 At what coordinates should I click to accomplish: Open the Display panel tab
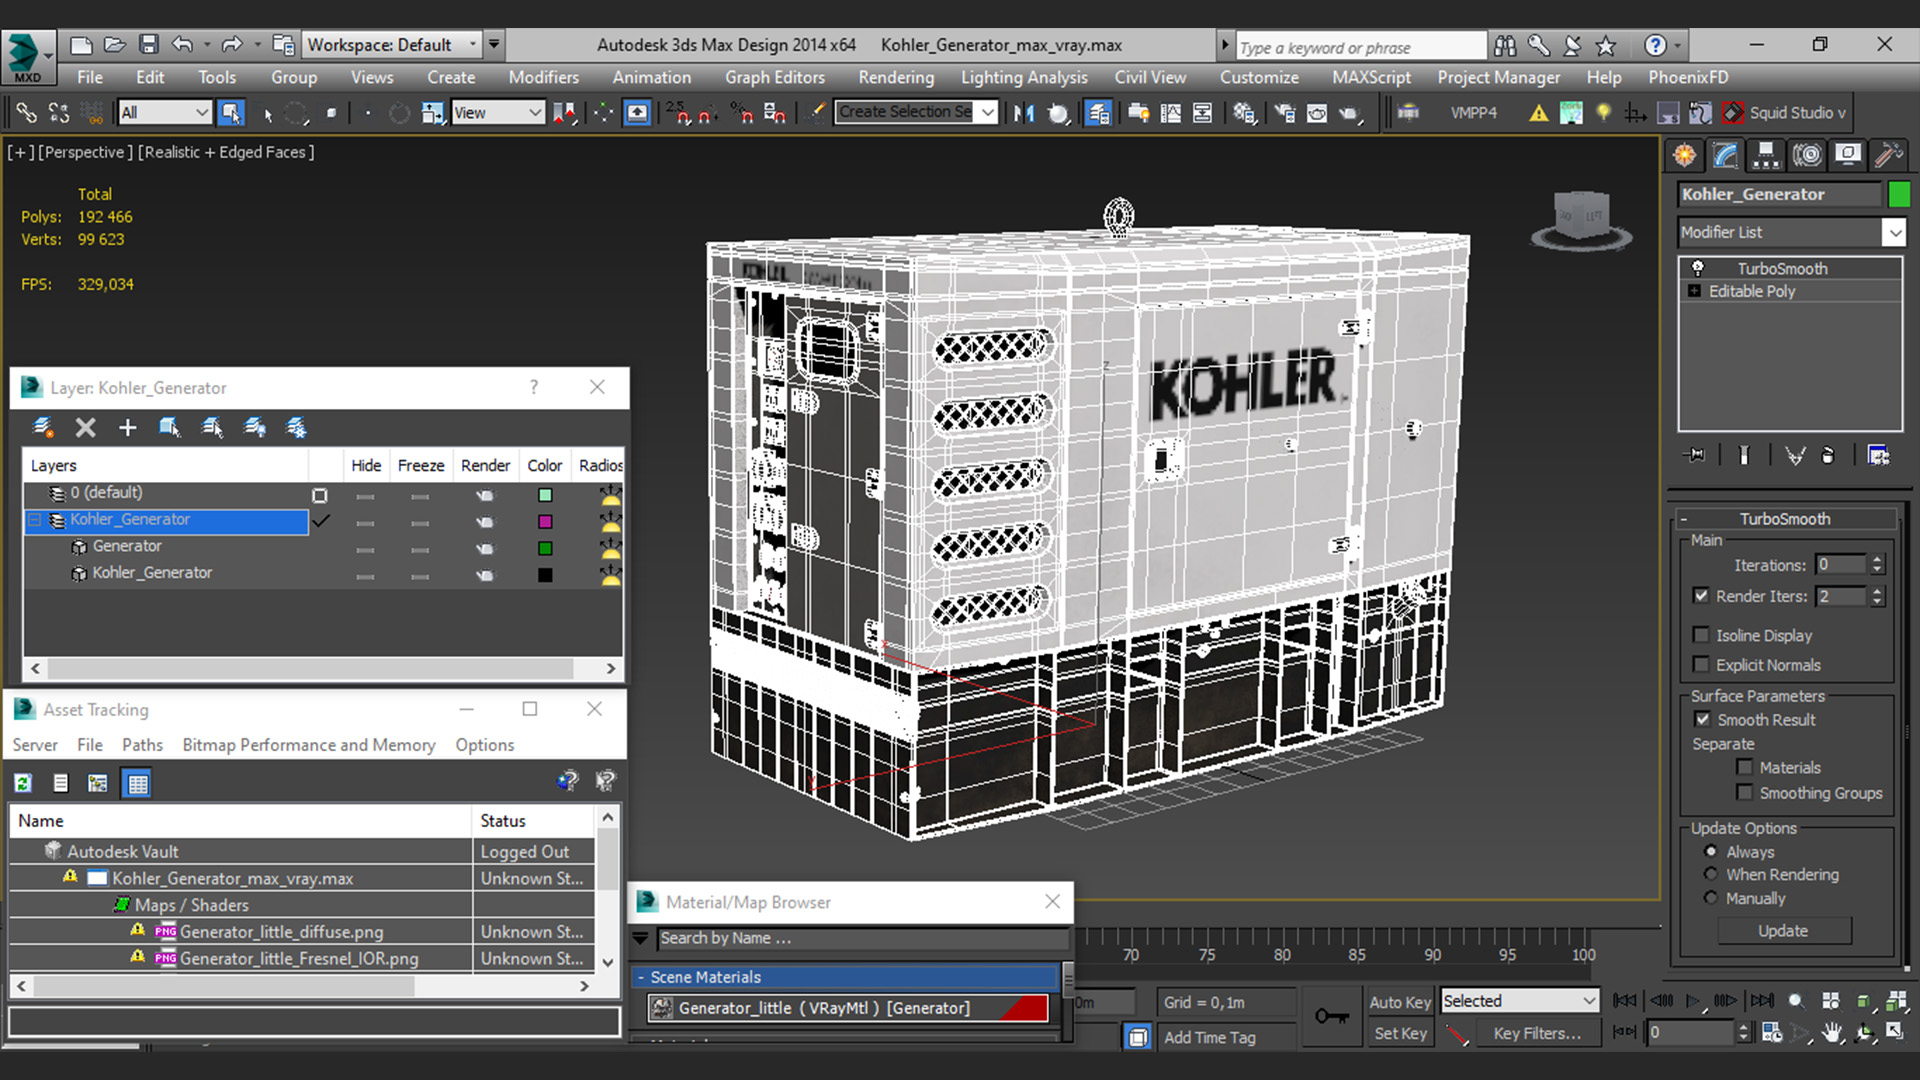(1848, 155)
